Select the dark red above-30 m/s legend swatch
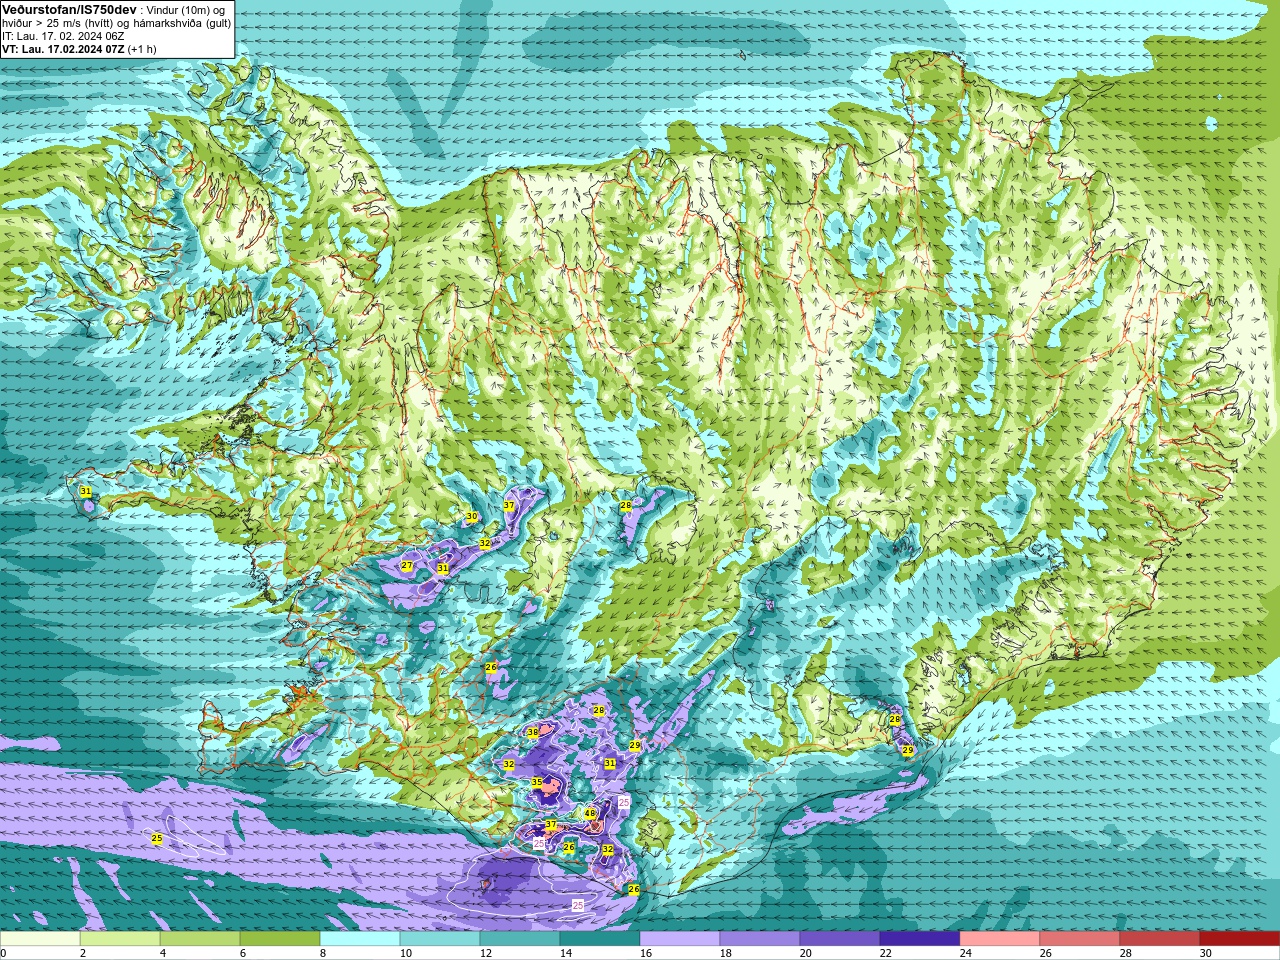The width and height of the screenshot is (1280, 960). tap(1240, 939)
